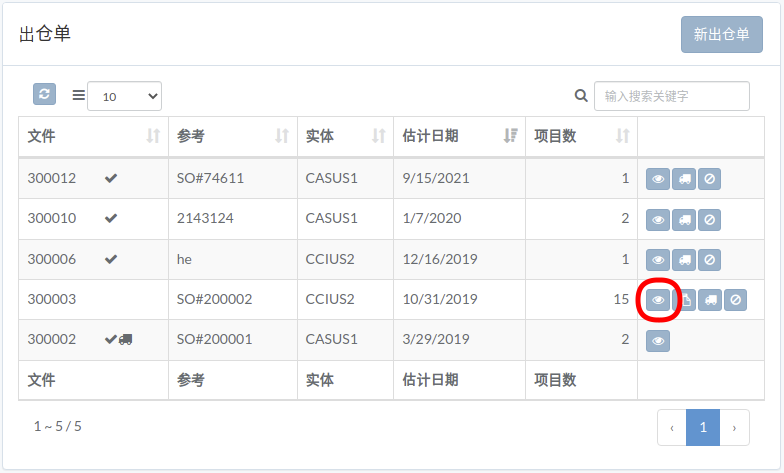Image resolution: width=784 pixels, height=473 pixels.
Task: View order 300003 with eye icon
Action: (x=658, y=300)
